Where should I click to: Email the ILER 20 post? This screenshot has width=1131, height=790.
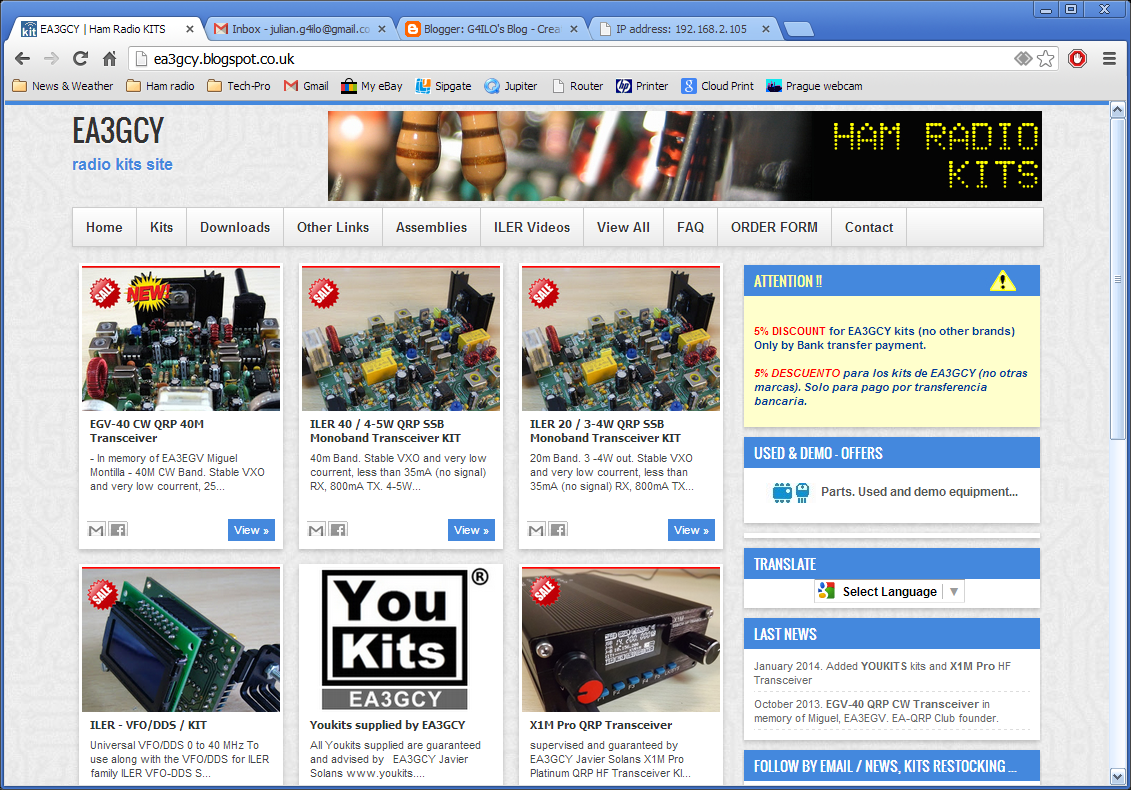click(536, 530)
